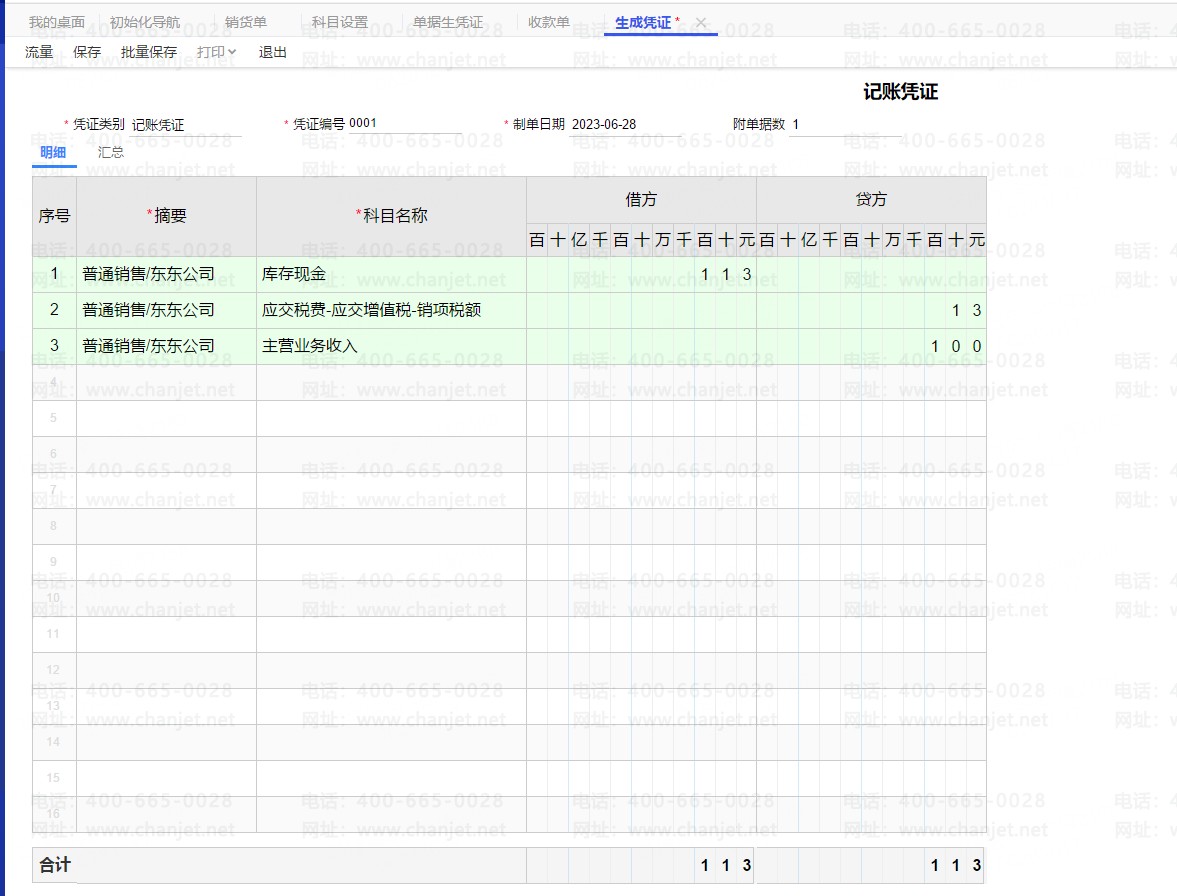1177x896 pixels.
Task: Click the 附单据数 input field
Action: (840, 125)
